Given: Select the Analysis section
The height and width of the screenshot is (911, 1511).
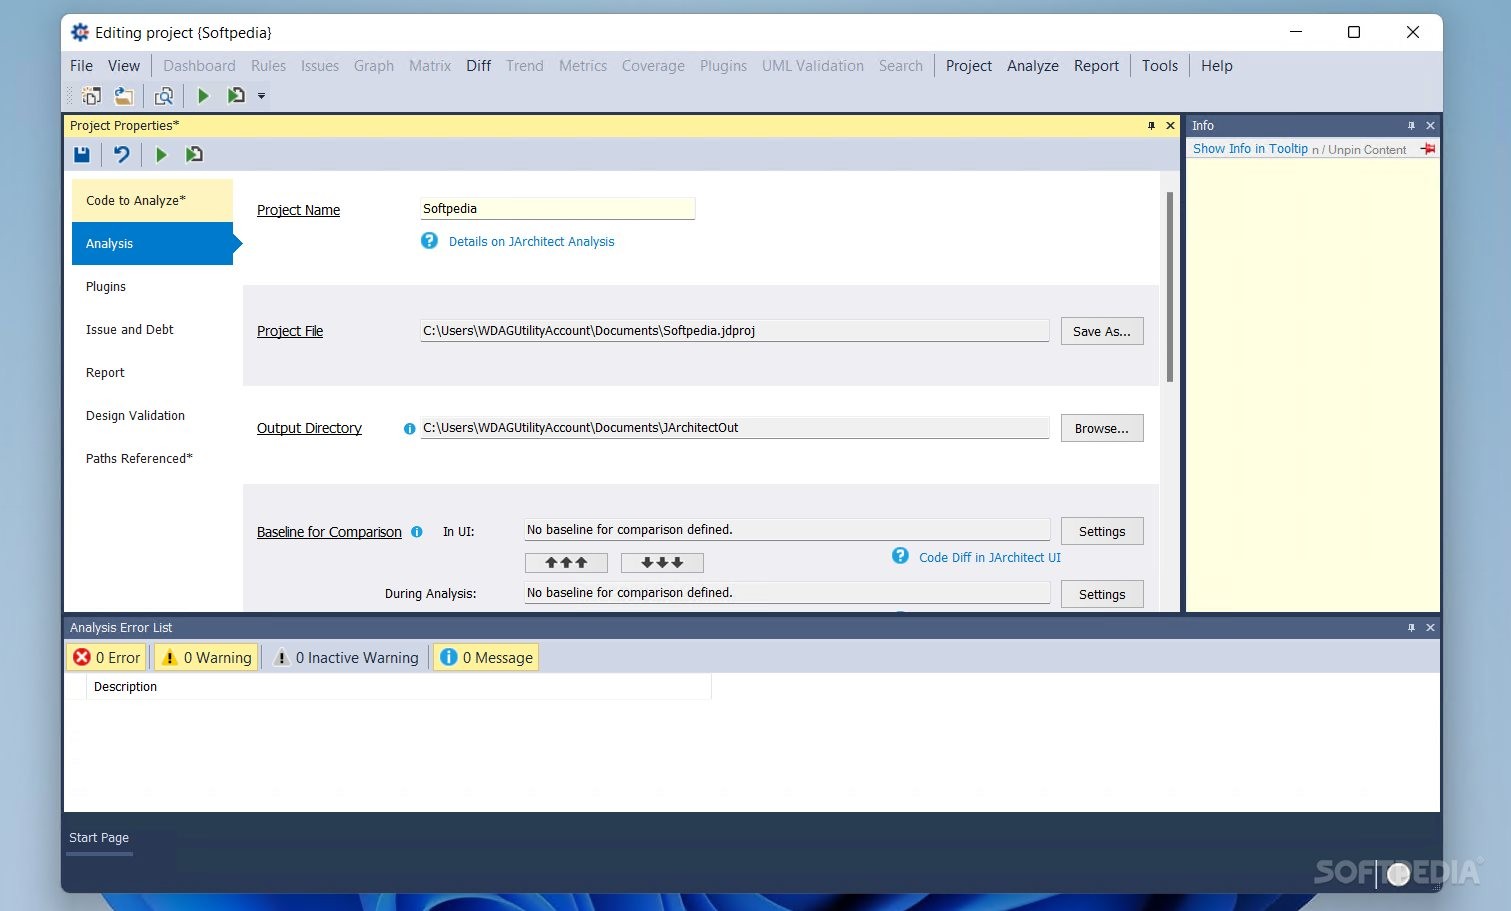Looking at the screenshot, I should pos(152,244).
